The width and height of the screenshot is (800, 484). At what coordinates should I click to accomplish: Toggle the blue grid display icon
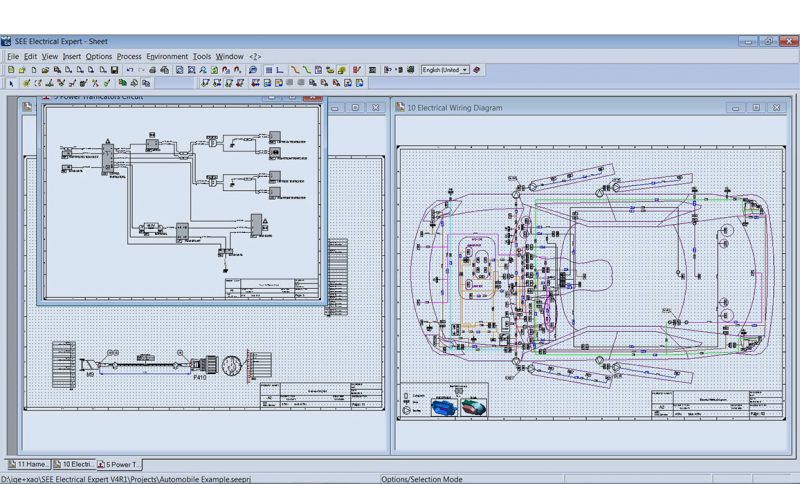pyautogui.click(x=269, y=70)
